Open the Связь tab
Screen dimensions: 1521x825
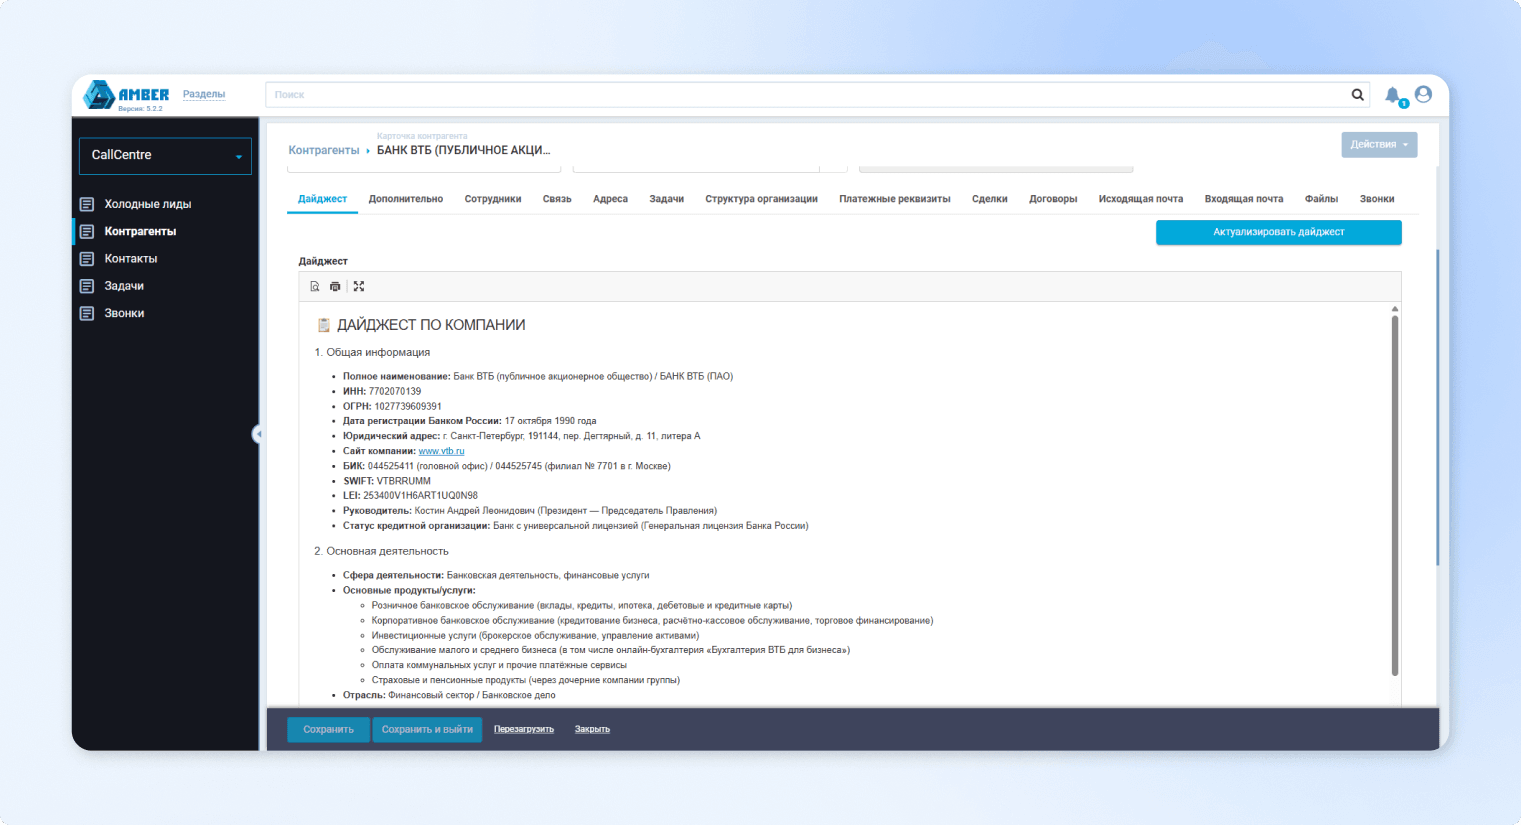point(557,199)
